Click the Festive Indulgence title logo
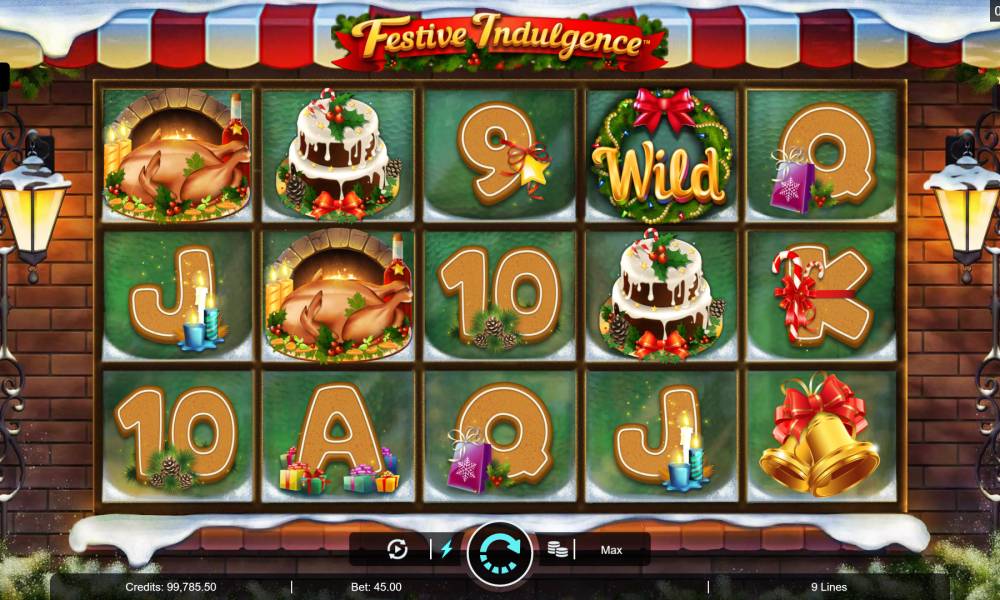This screenshot has height=600, width=1000. [500, 40]
